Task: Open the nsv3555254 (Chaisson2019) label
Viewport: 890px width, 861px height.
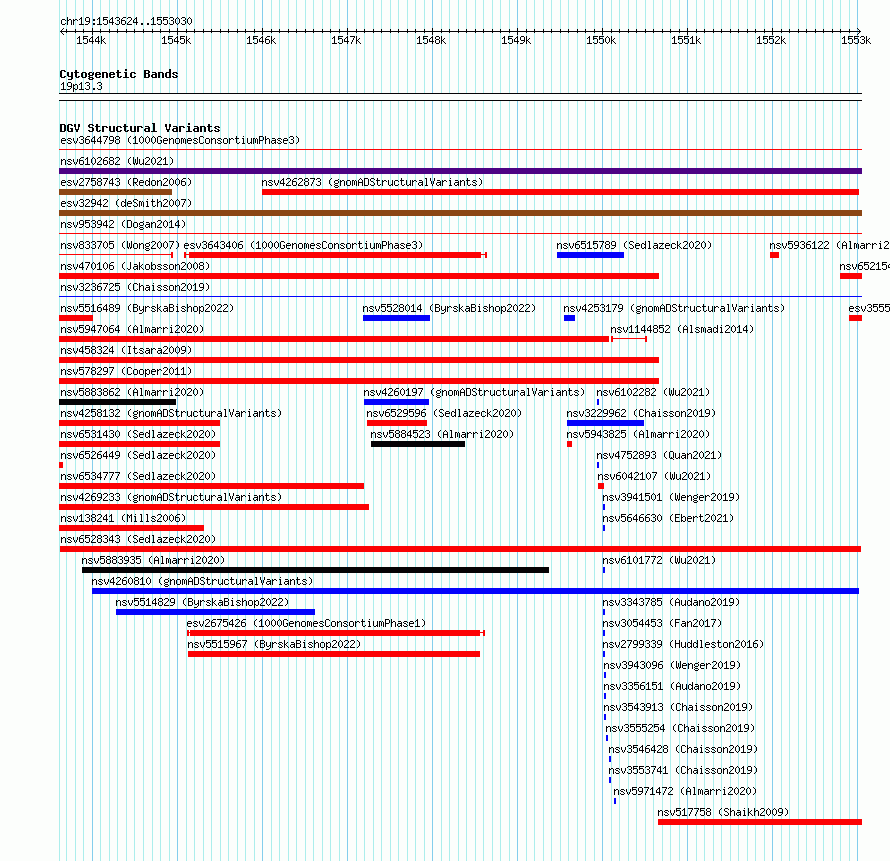Action: tap(680, 728)
